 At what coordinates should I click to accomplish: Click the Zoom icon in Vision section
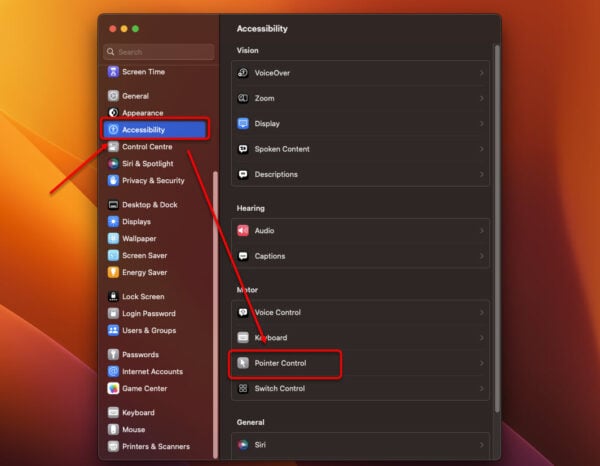(243, 98)
